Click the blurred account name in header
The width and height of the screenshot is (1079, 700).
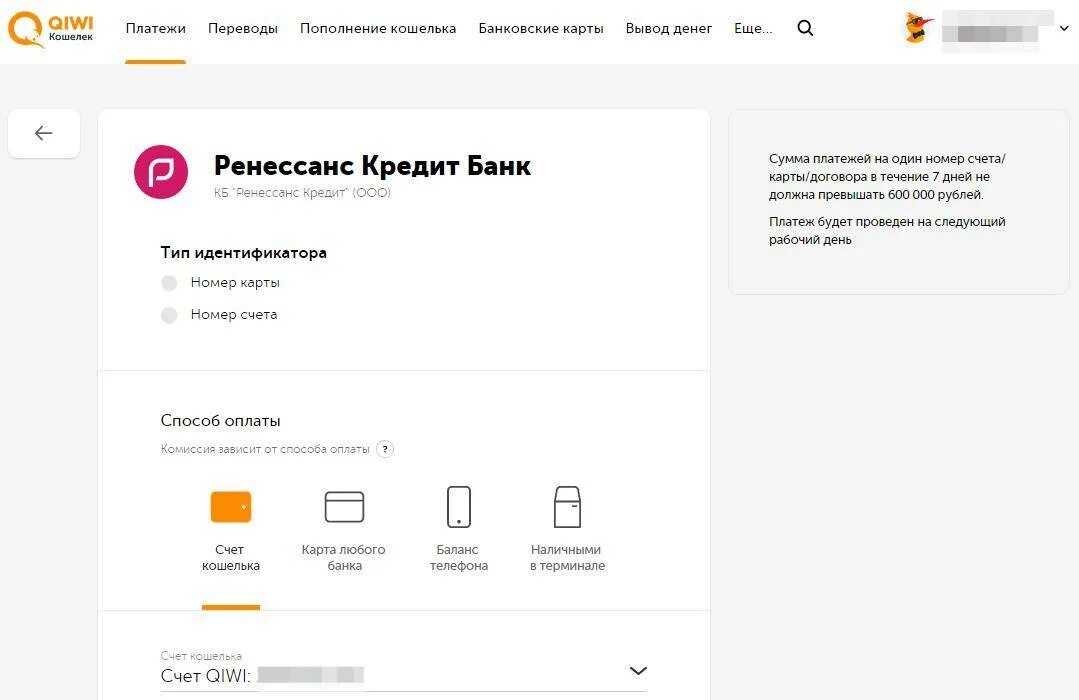click(996, 29)
